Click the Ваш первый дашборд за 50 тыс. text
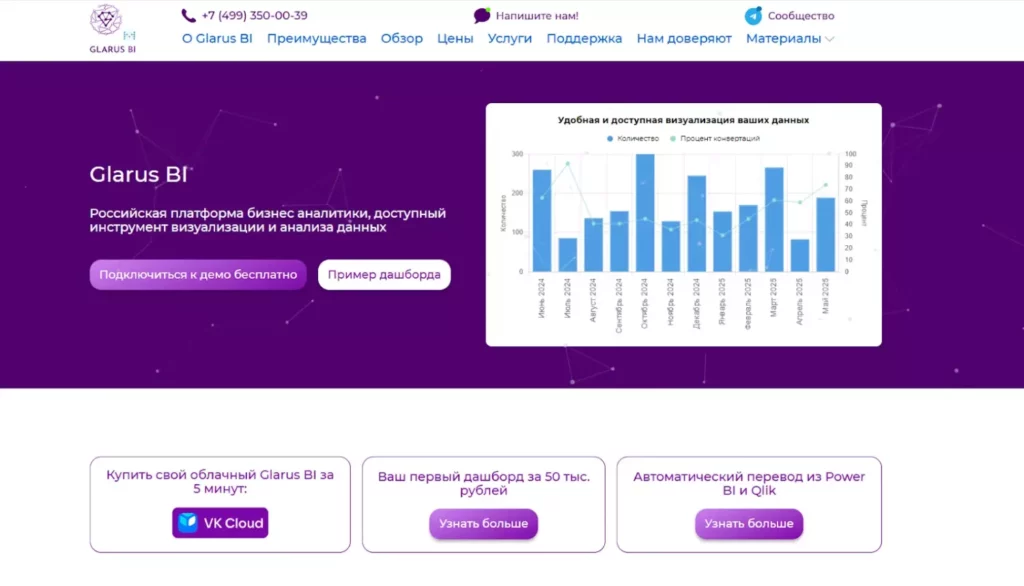Viewport: 1024px width, 586px height. click(x=483, y=483)
